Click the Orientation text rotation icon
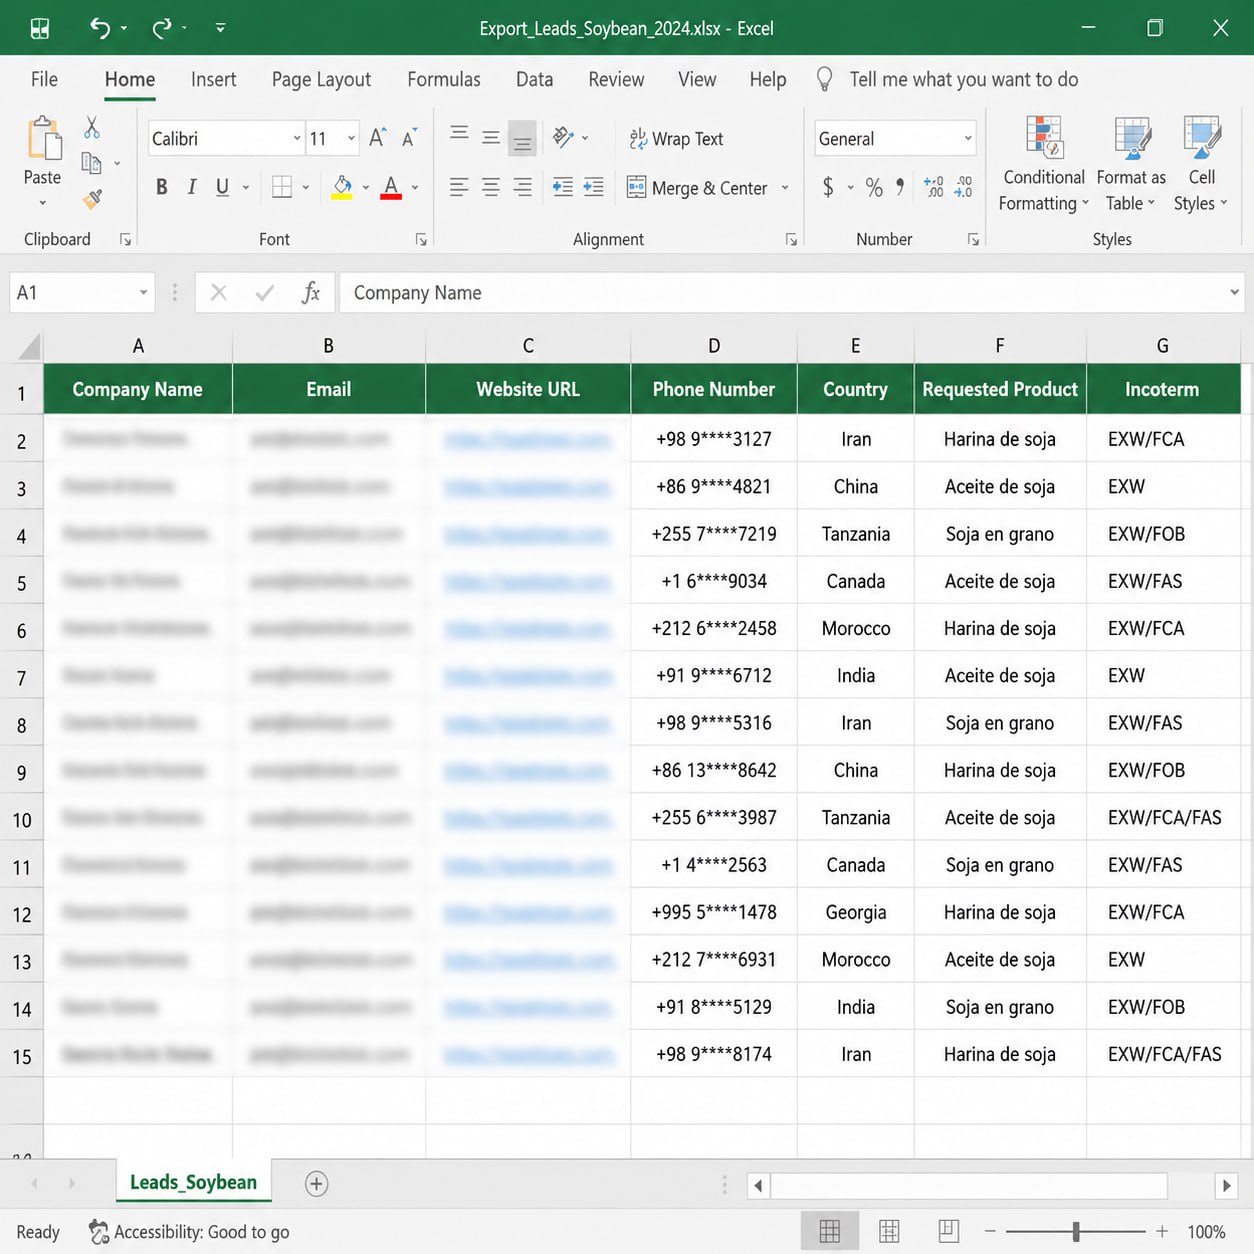The width and height of the screenshot is (1254, 1254). 563,138
